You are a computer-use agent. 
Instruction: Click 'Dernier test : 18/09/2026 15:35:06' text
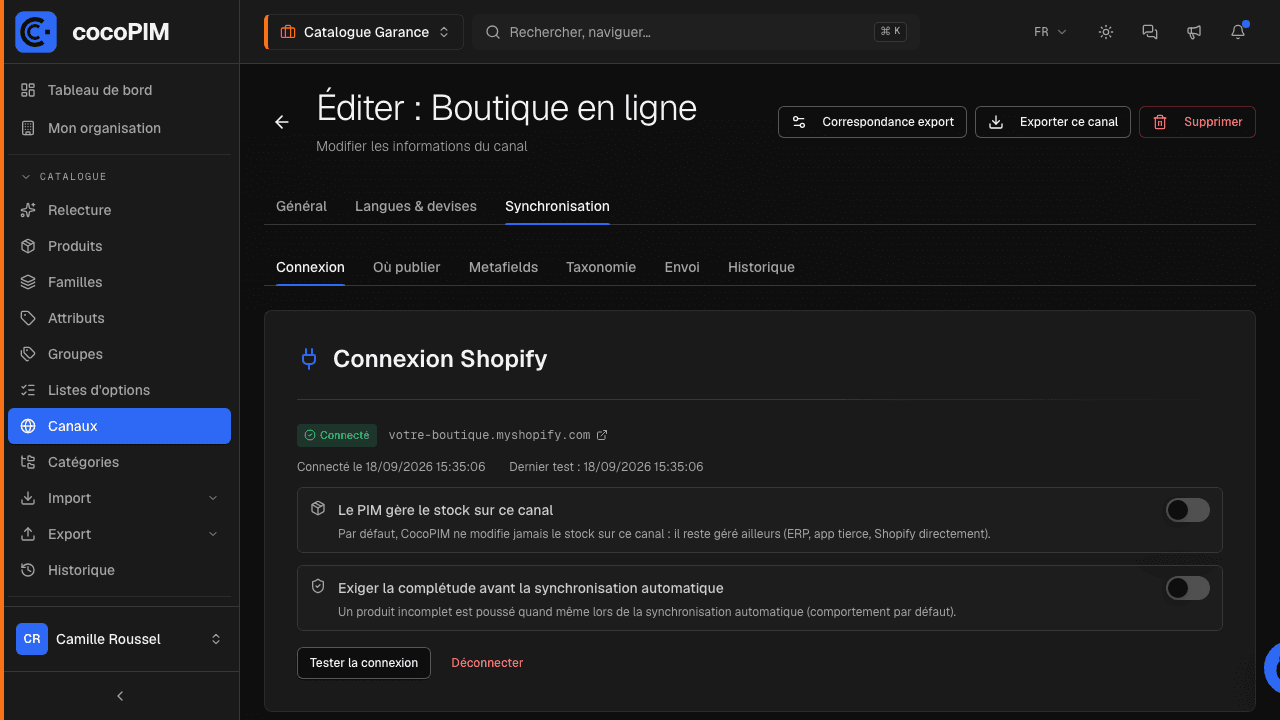pos(606,467)
